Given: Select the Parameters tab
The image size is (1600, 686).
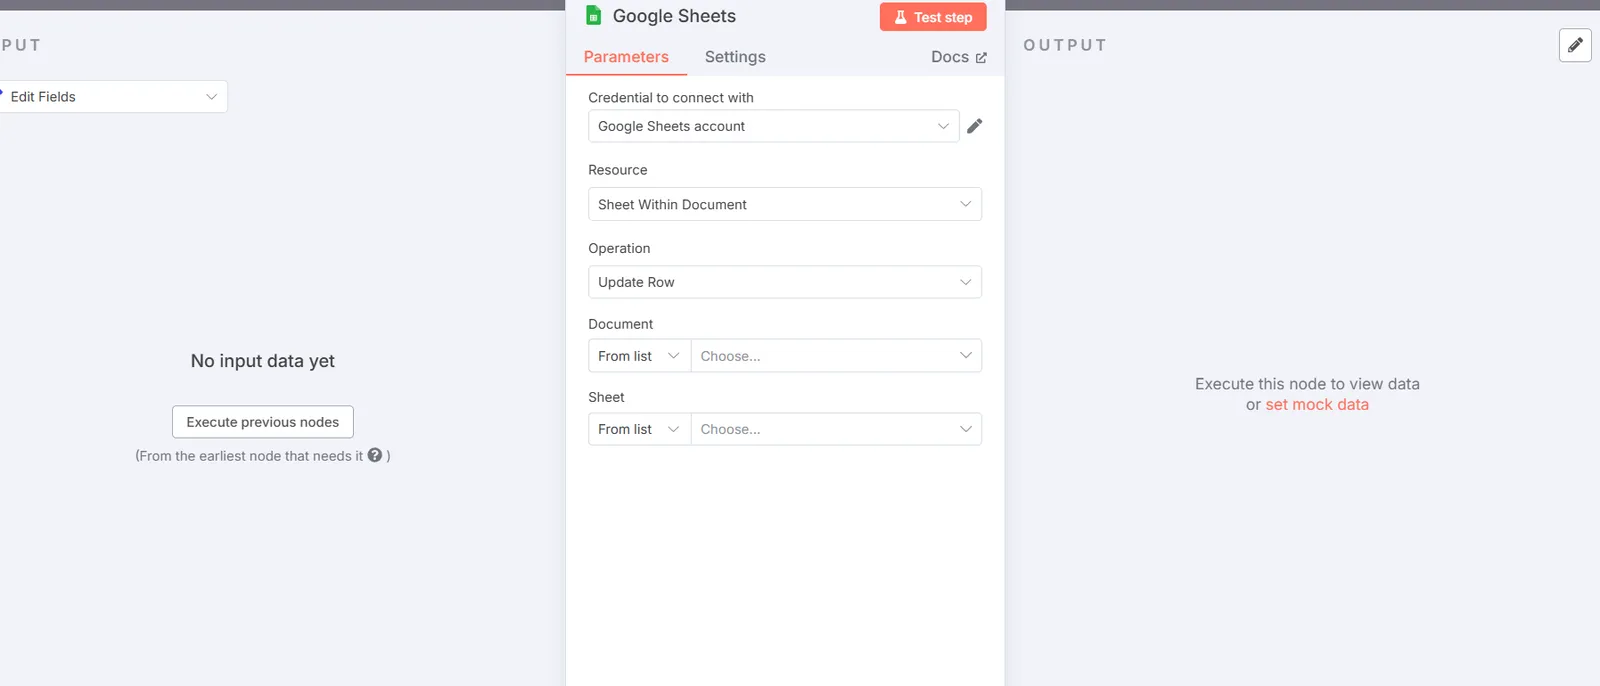Looking at the screenshot, I should pos(626,57).
